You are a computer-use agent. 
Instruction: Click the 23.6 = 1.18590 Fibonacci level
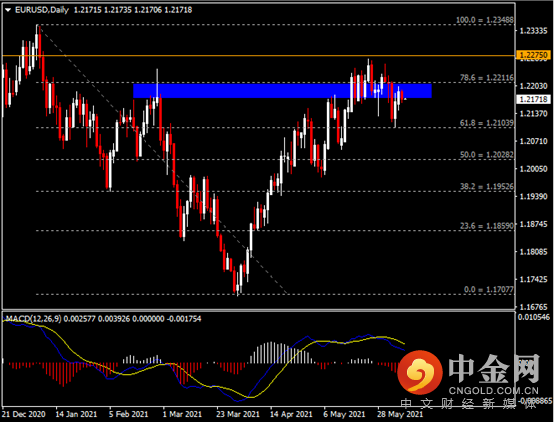[487, 226]
